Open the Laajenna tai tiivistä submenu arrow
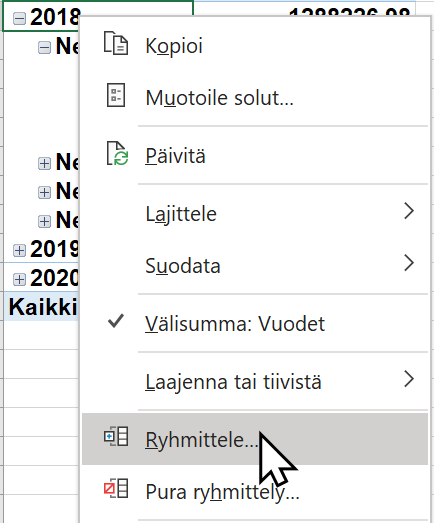 pyautogui.click(x=409, y=379)
